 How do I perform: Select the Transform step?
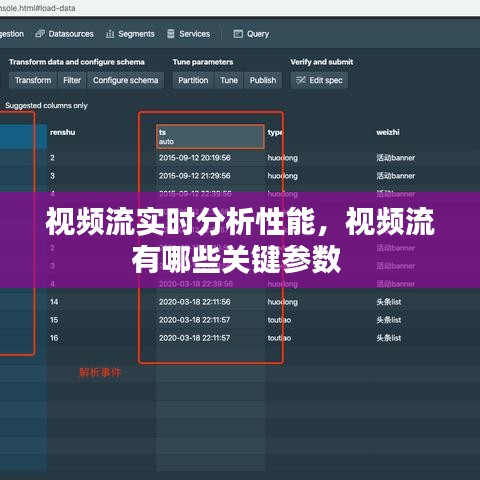pyautogui.click(x=33, y=80)
